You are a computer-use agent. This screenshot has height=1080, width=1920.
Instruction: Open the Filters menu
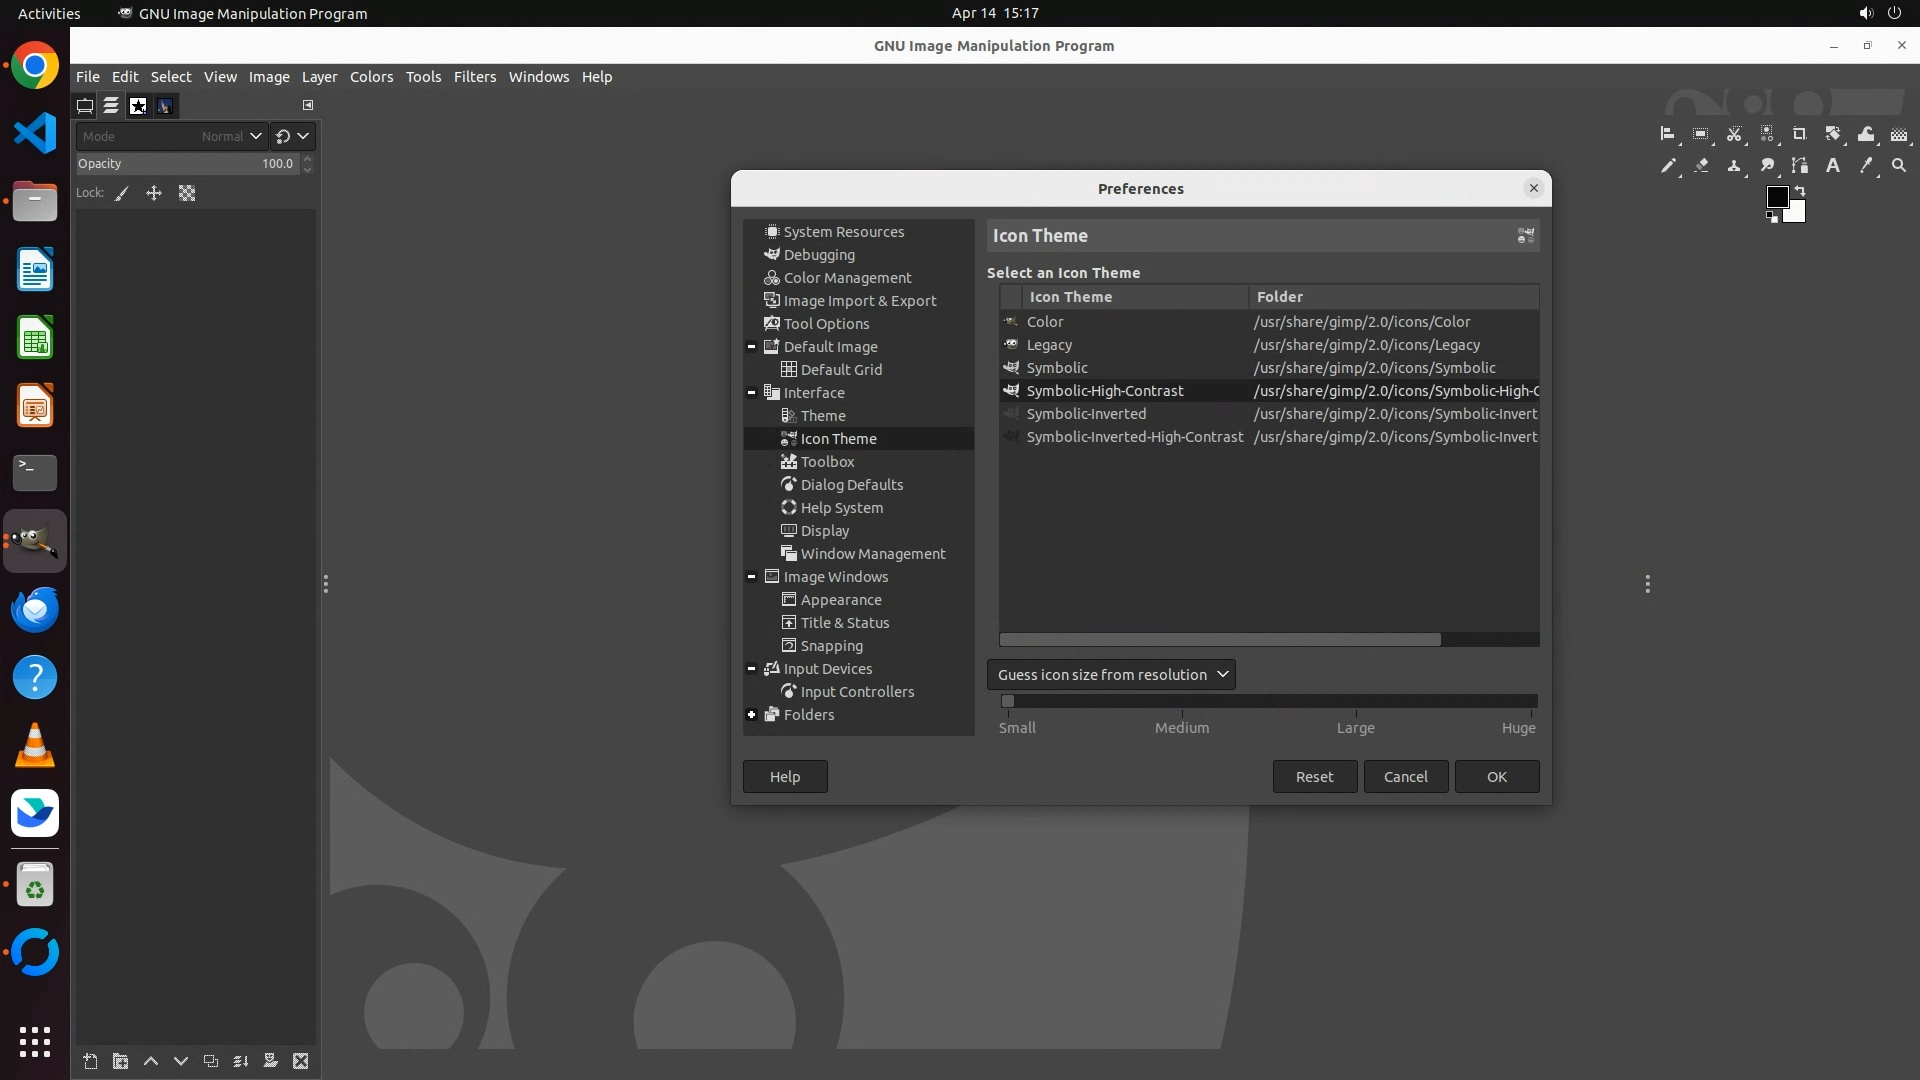point(474,77)
